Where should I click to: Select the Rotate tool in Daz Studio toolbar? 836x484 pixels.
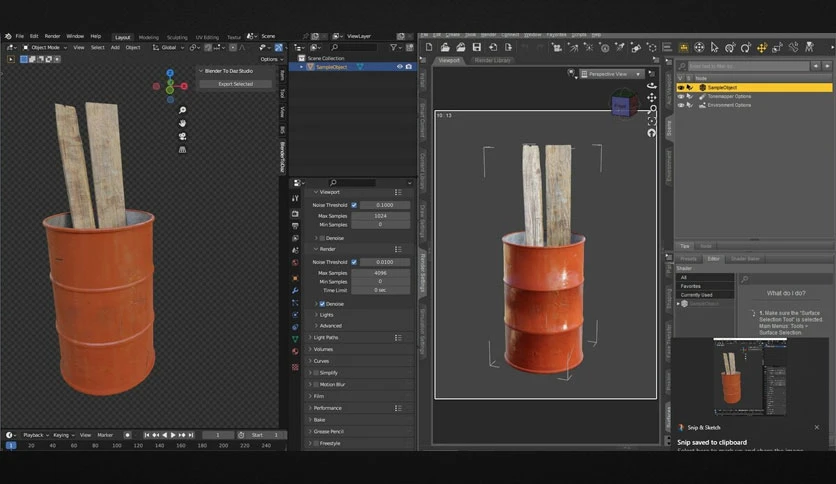[x=746, y=48]
